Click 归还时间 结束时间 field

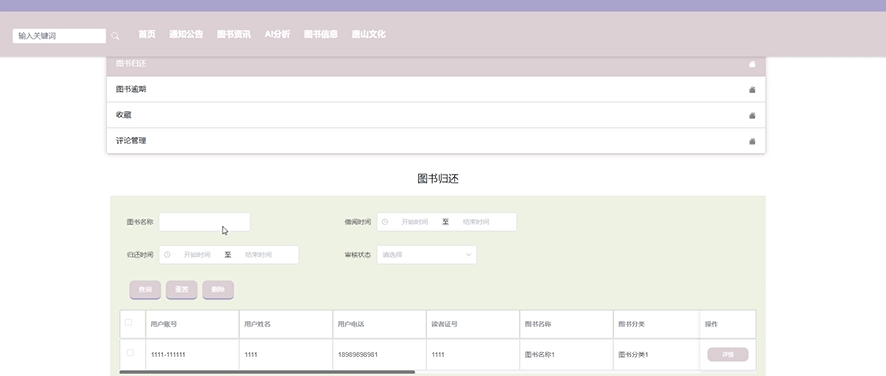click(258, 254)
